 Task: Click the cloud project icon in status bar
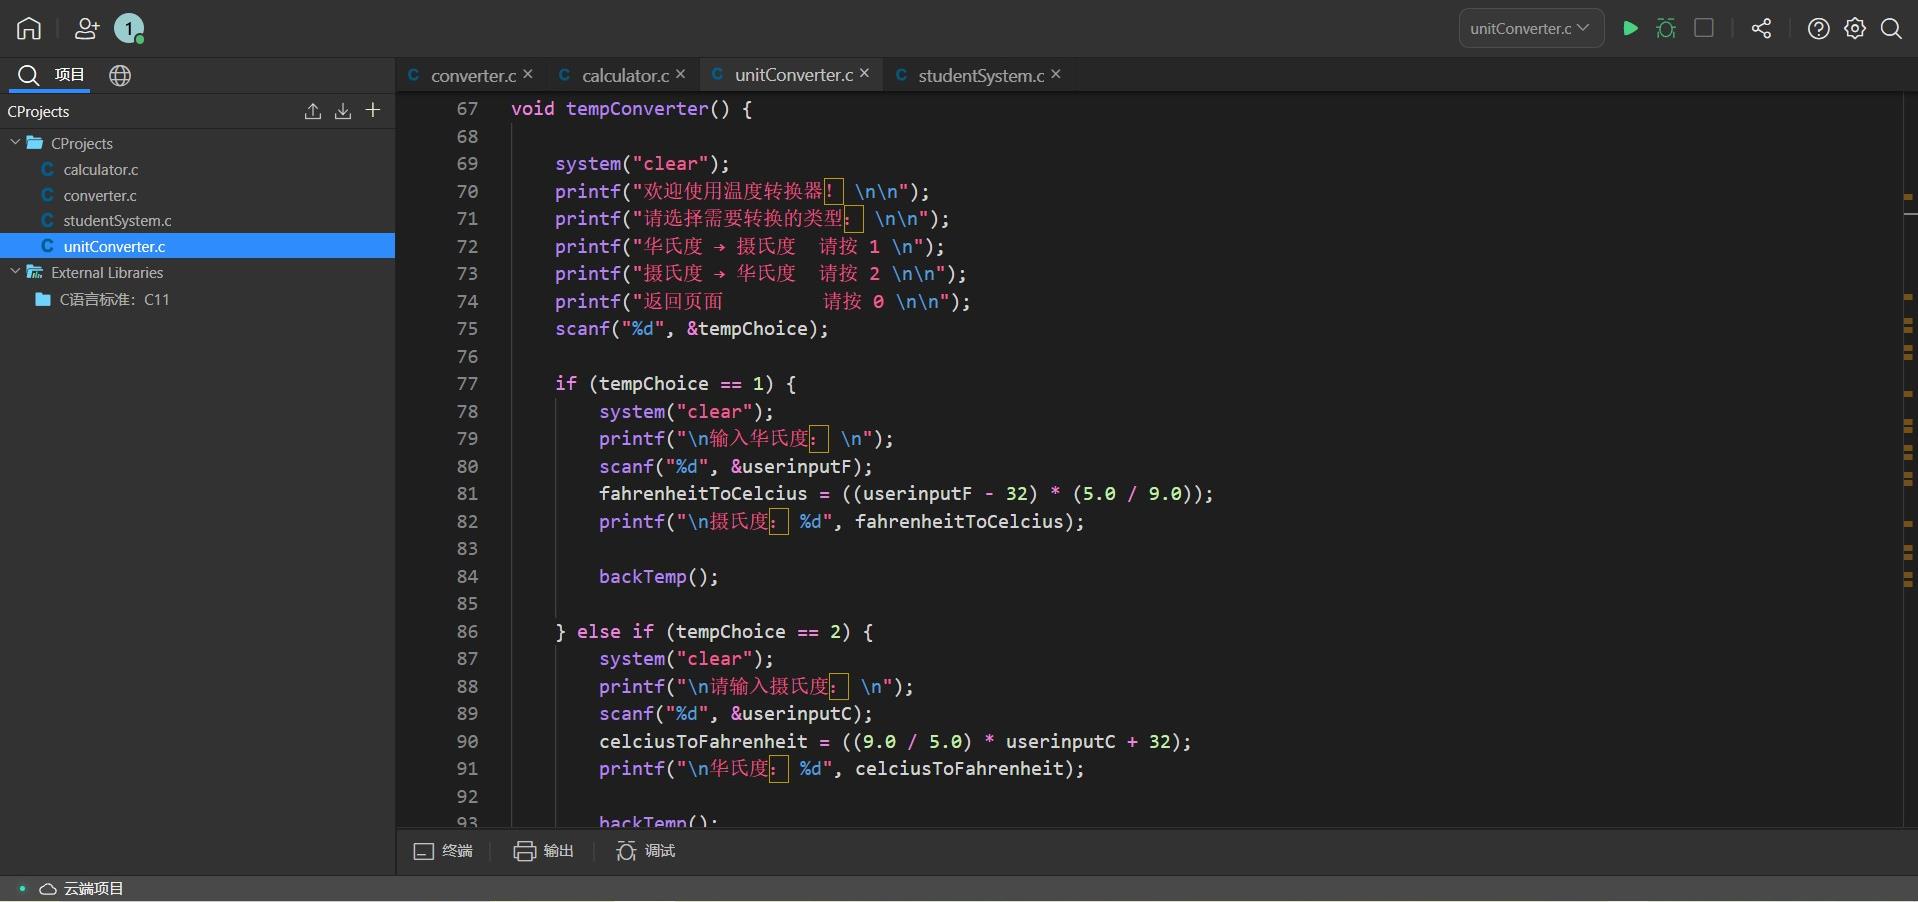48,889
